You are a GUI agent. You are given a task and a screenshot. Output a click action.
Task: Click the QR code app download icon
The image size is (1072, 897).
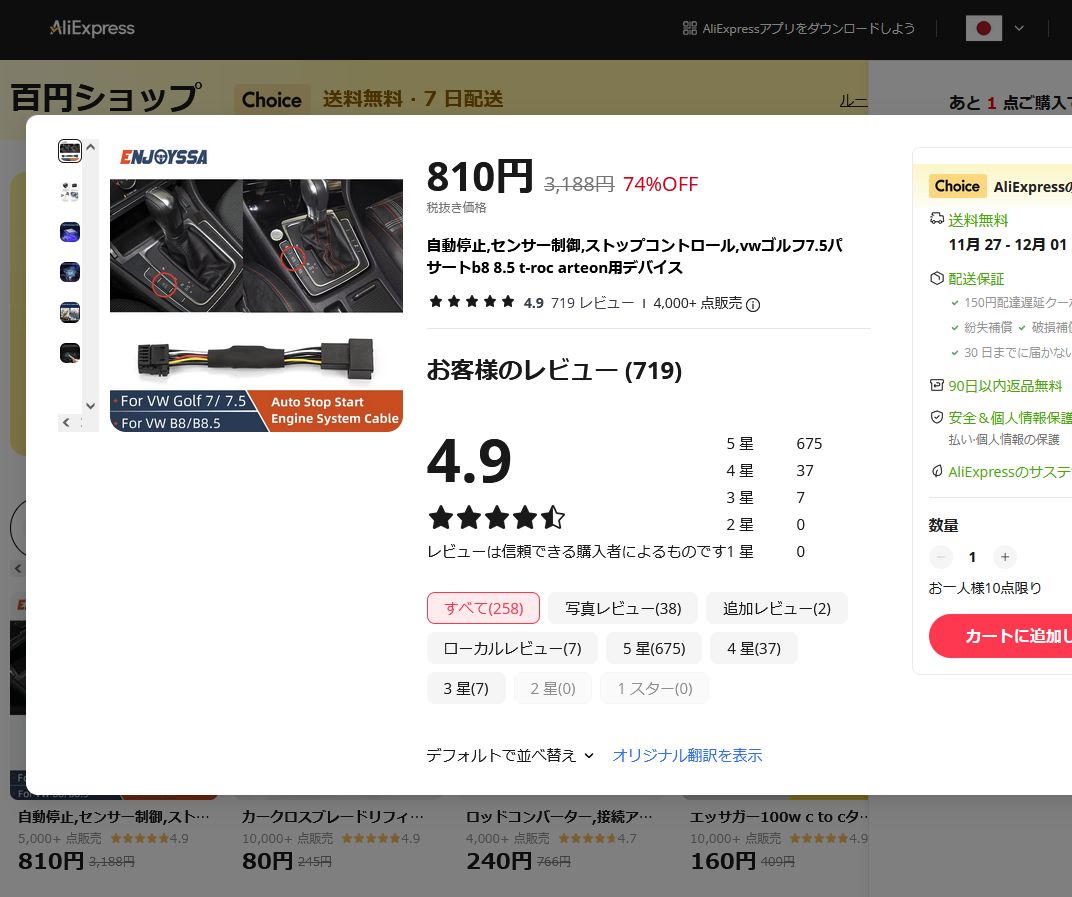coord(689,28)
